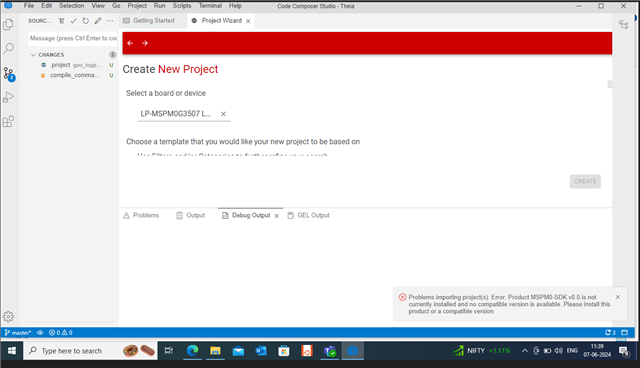Click the commit message input field

click(x=73, y=38)
